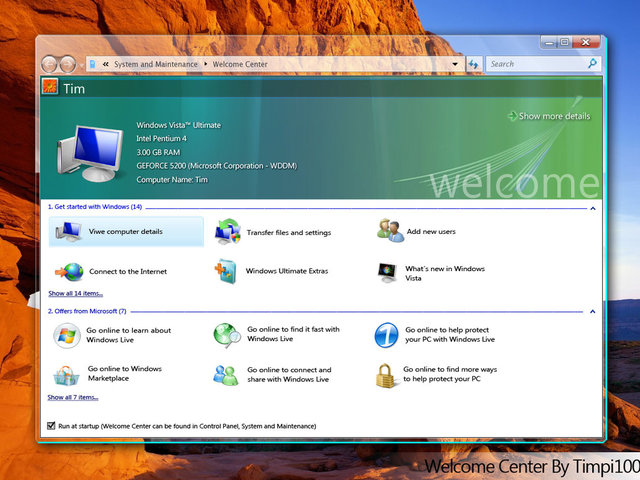Click the Refresh button next to address bar
The width and height of the screenshot is (640, 480).
click(473, 64)
